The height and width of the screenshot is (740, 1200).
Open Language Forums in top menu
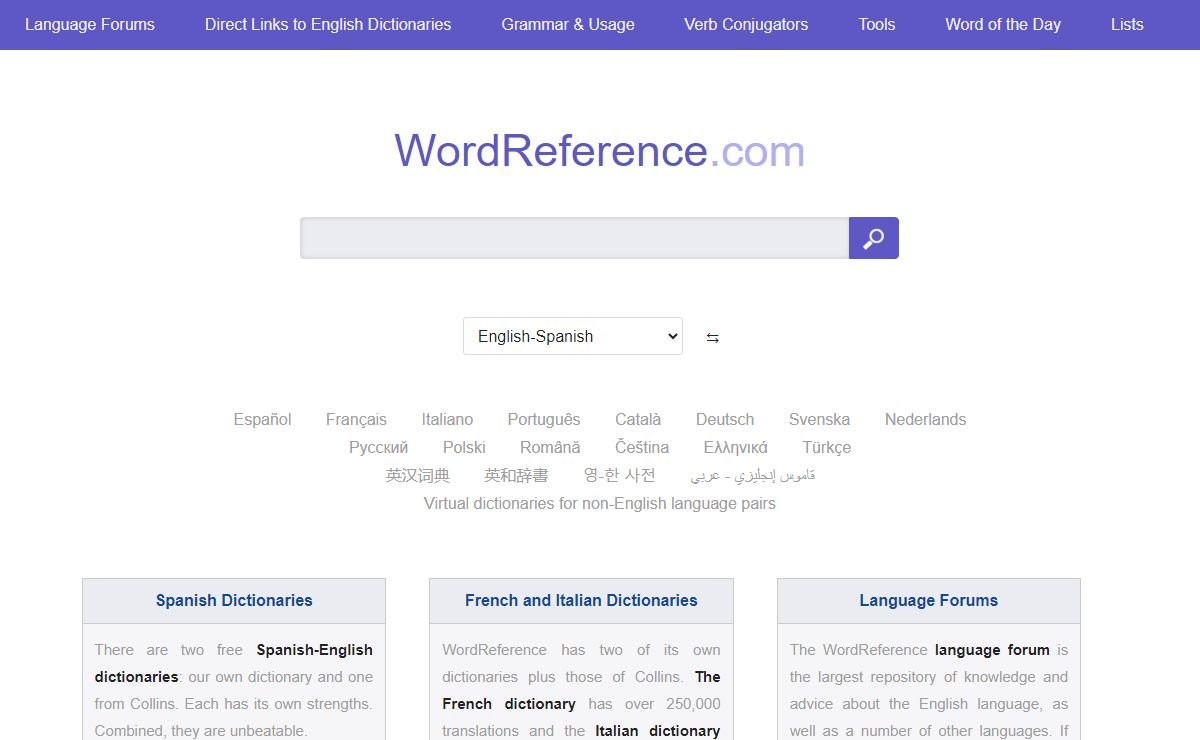[x=90, y=24]
